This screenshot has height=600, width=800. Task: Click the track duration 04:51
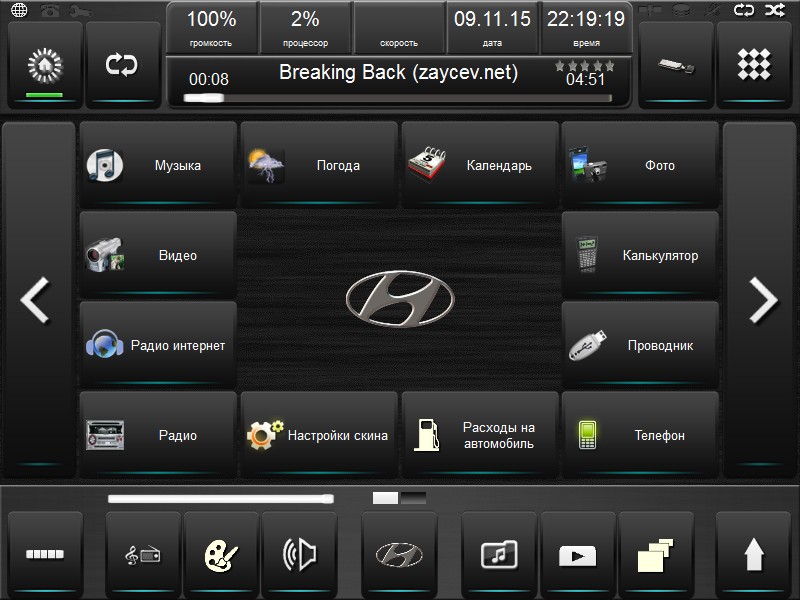585,80
